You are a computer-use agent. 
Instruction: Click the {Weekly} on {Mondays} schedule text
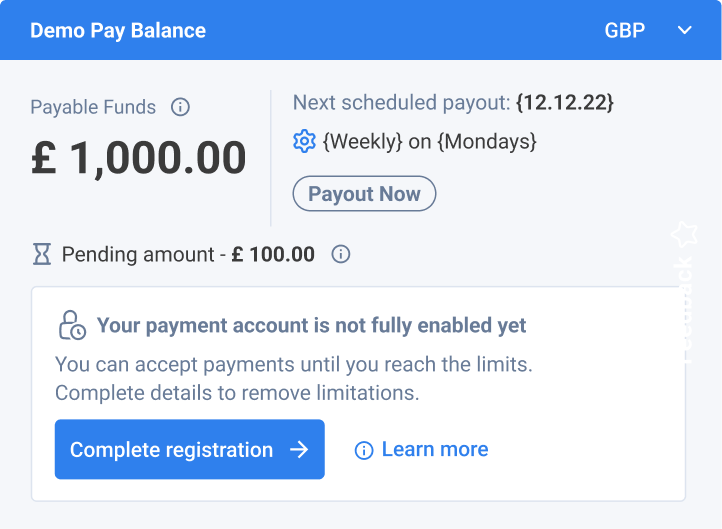tap(430, 142)
